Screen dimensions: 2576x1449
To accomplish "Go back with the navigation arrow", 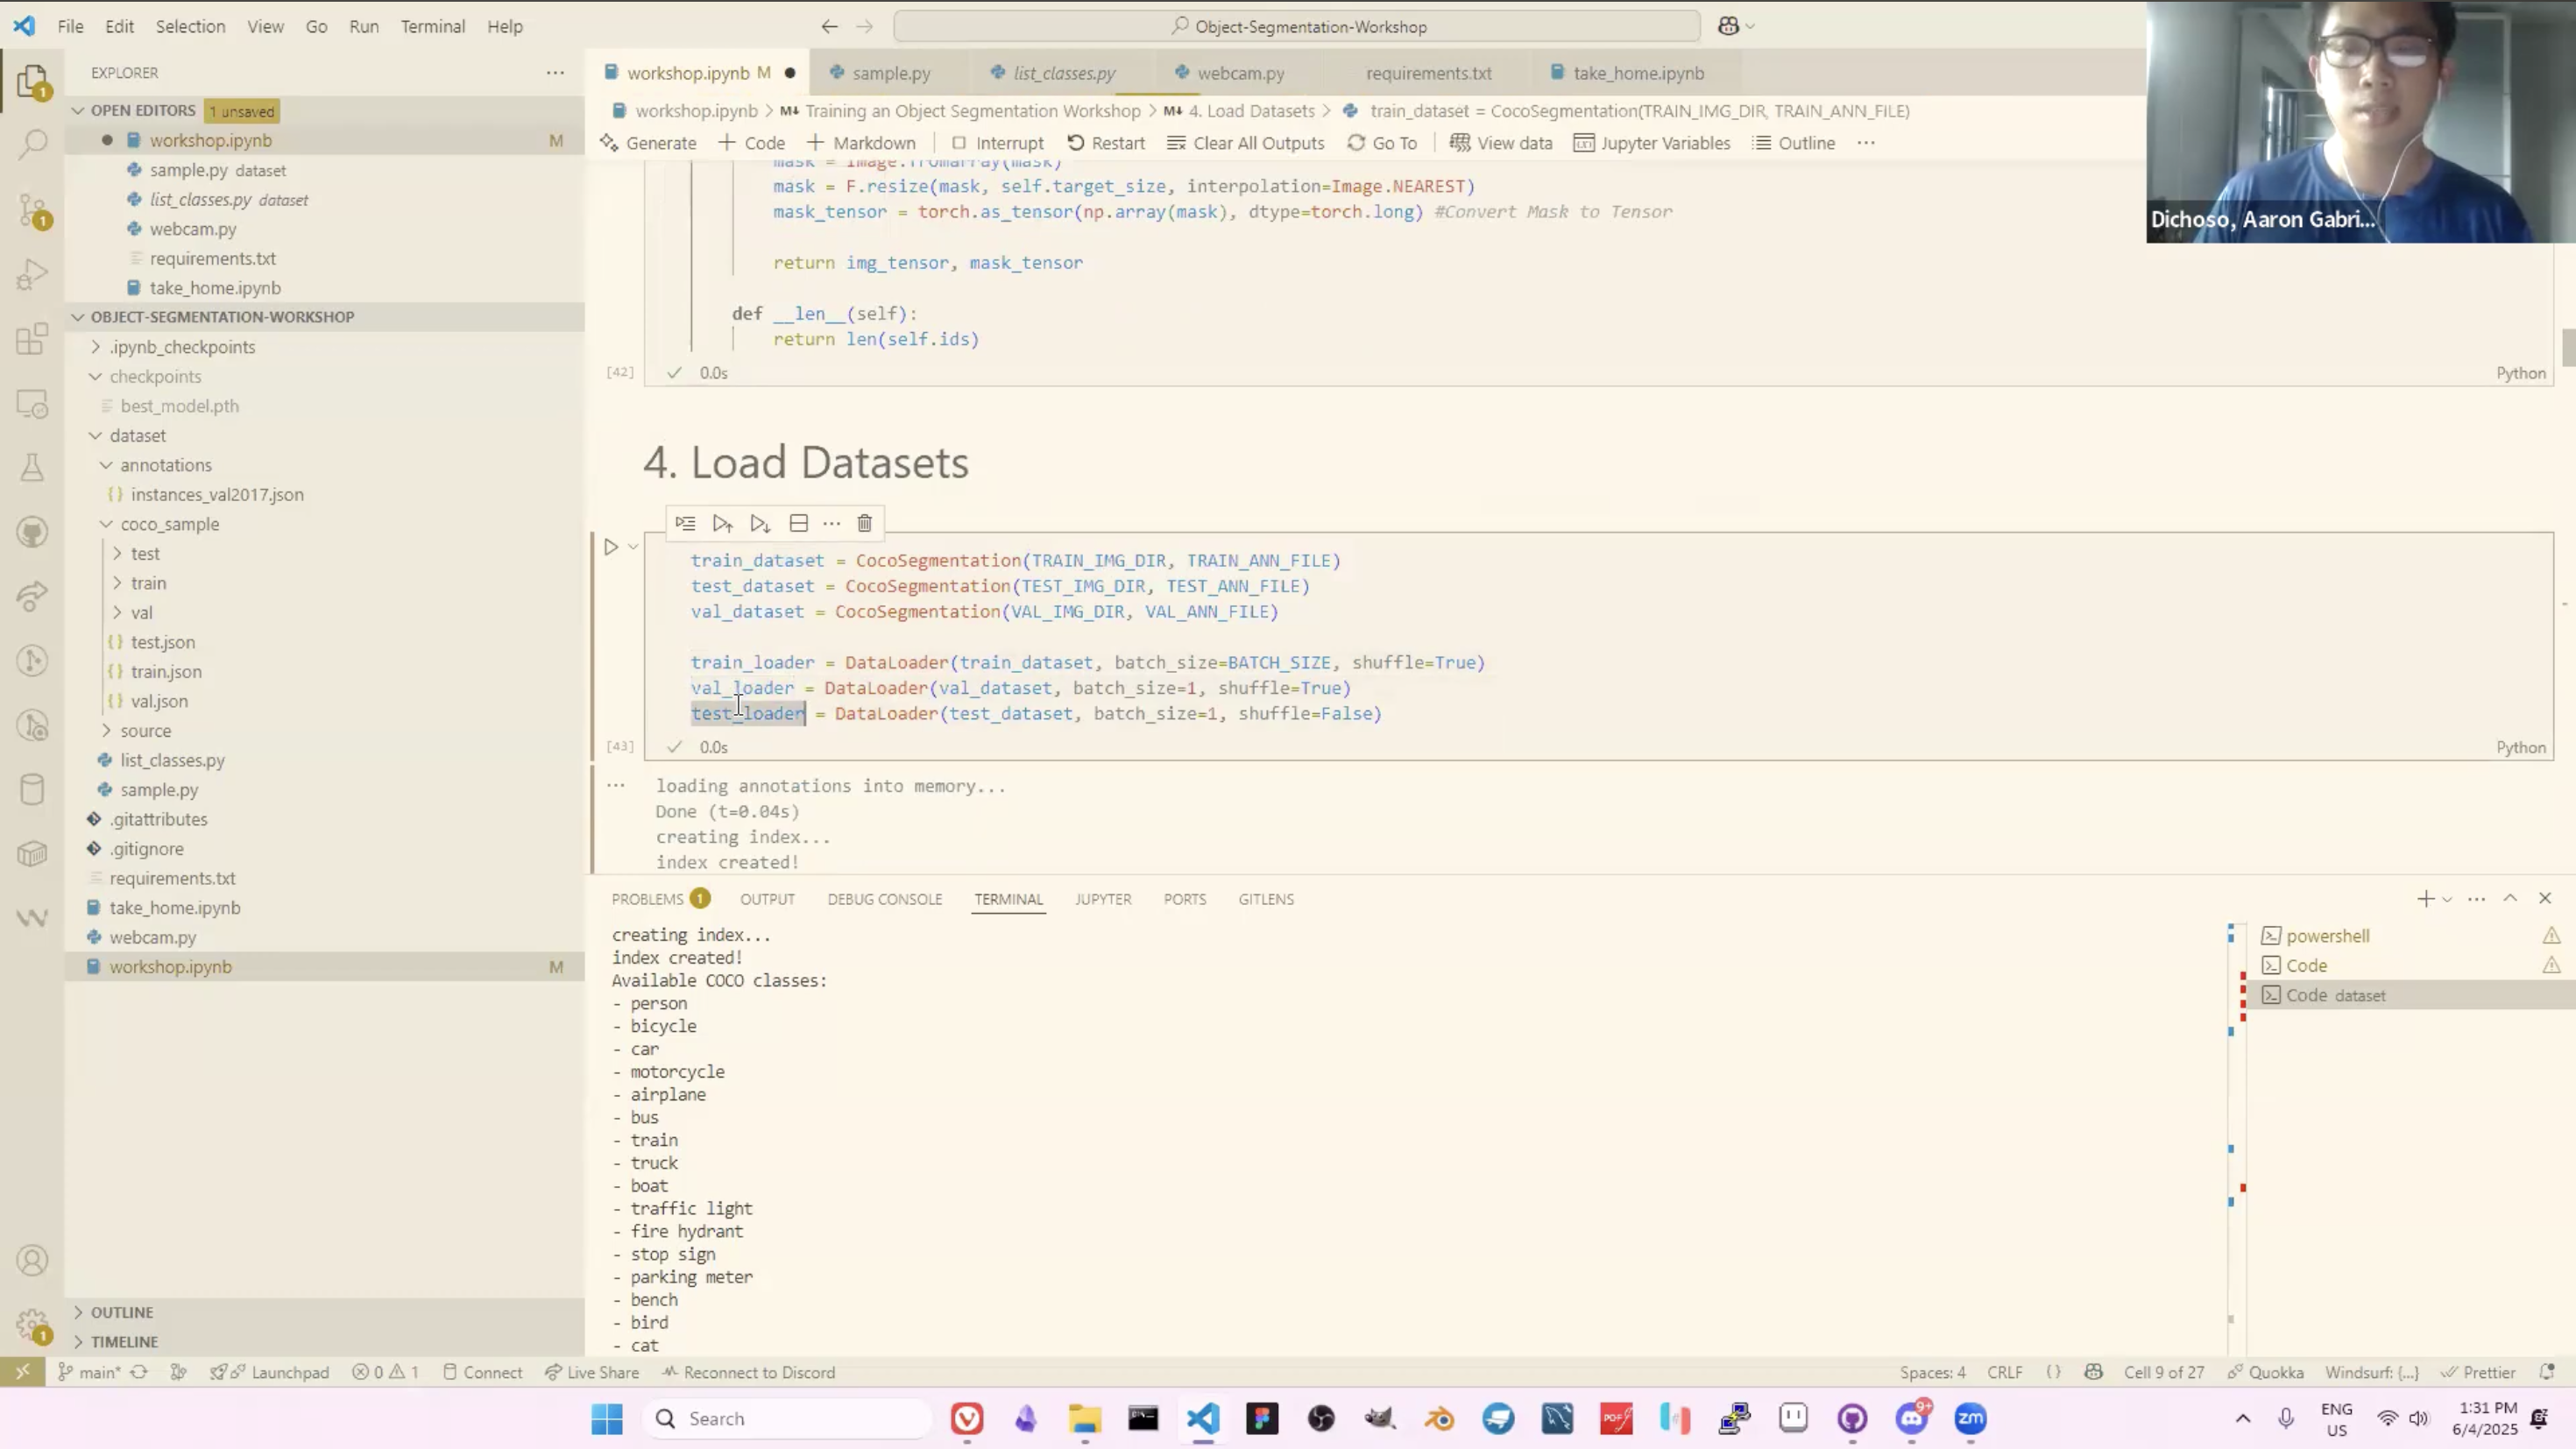I will pos(829,26).
